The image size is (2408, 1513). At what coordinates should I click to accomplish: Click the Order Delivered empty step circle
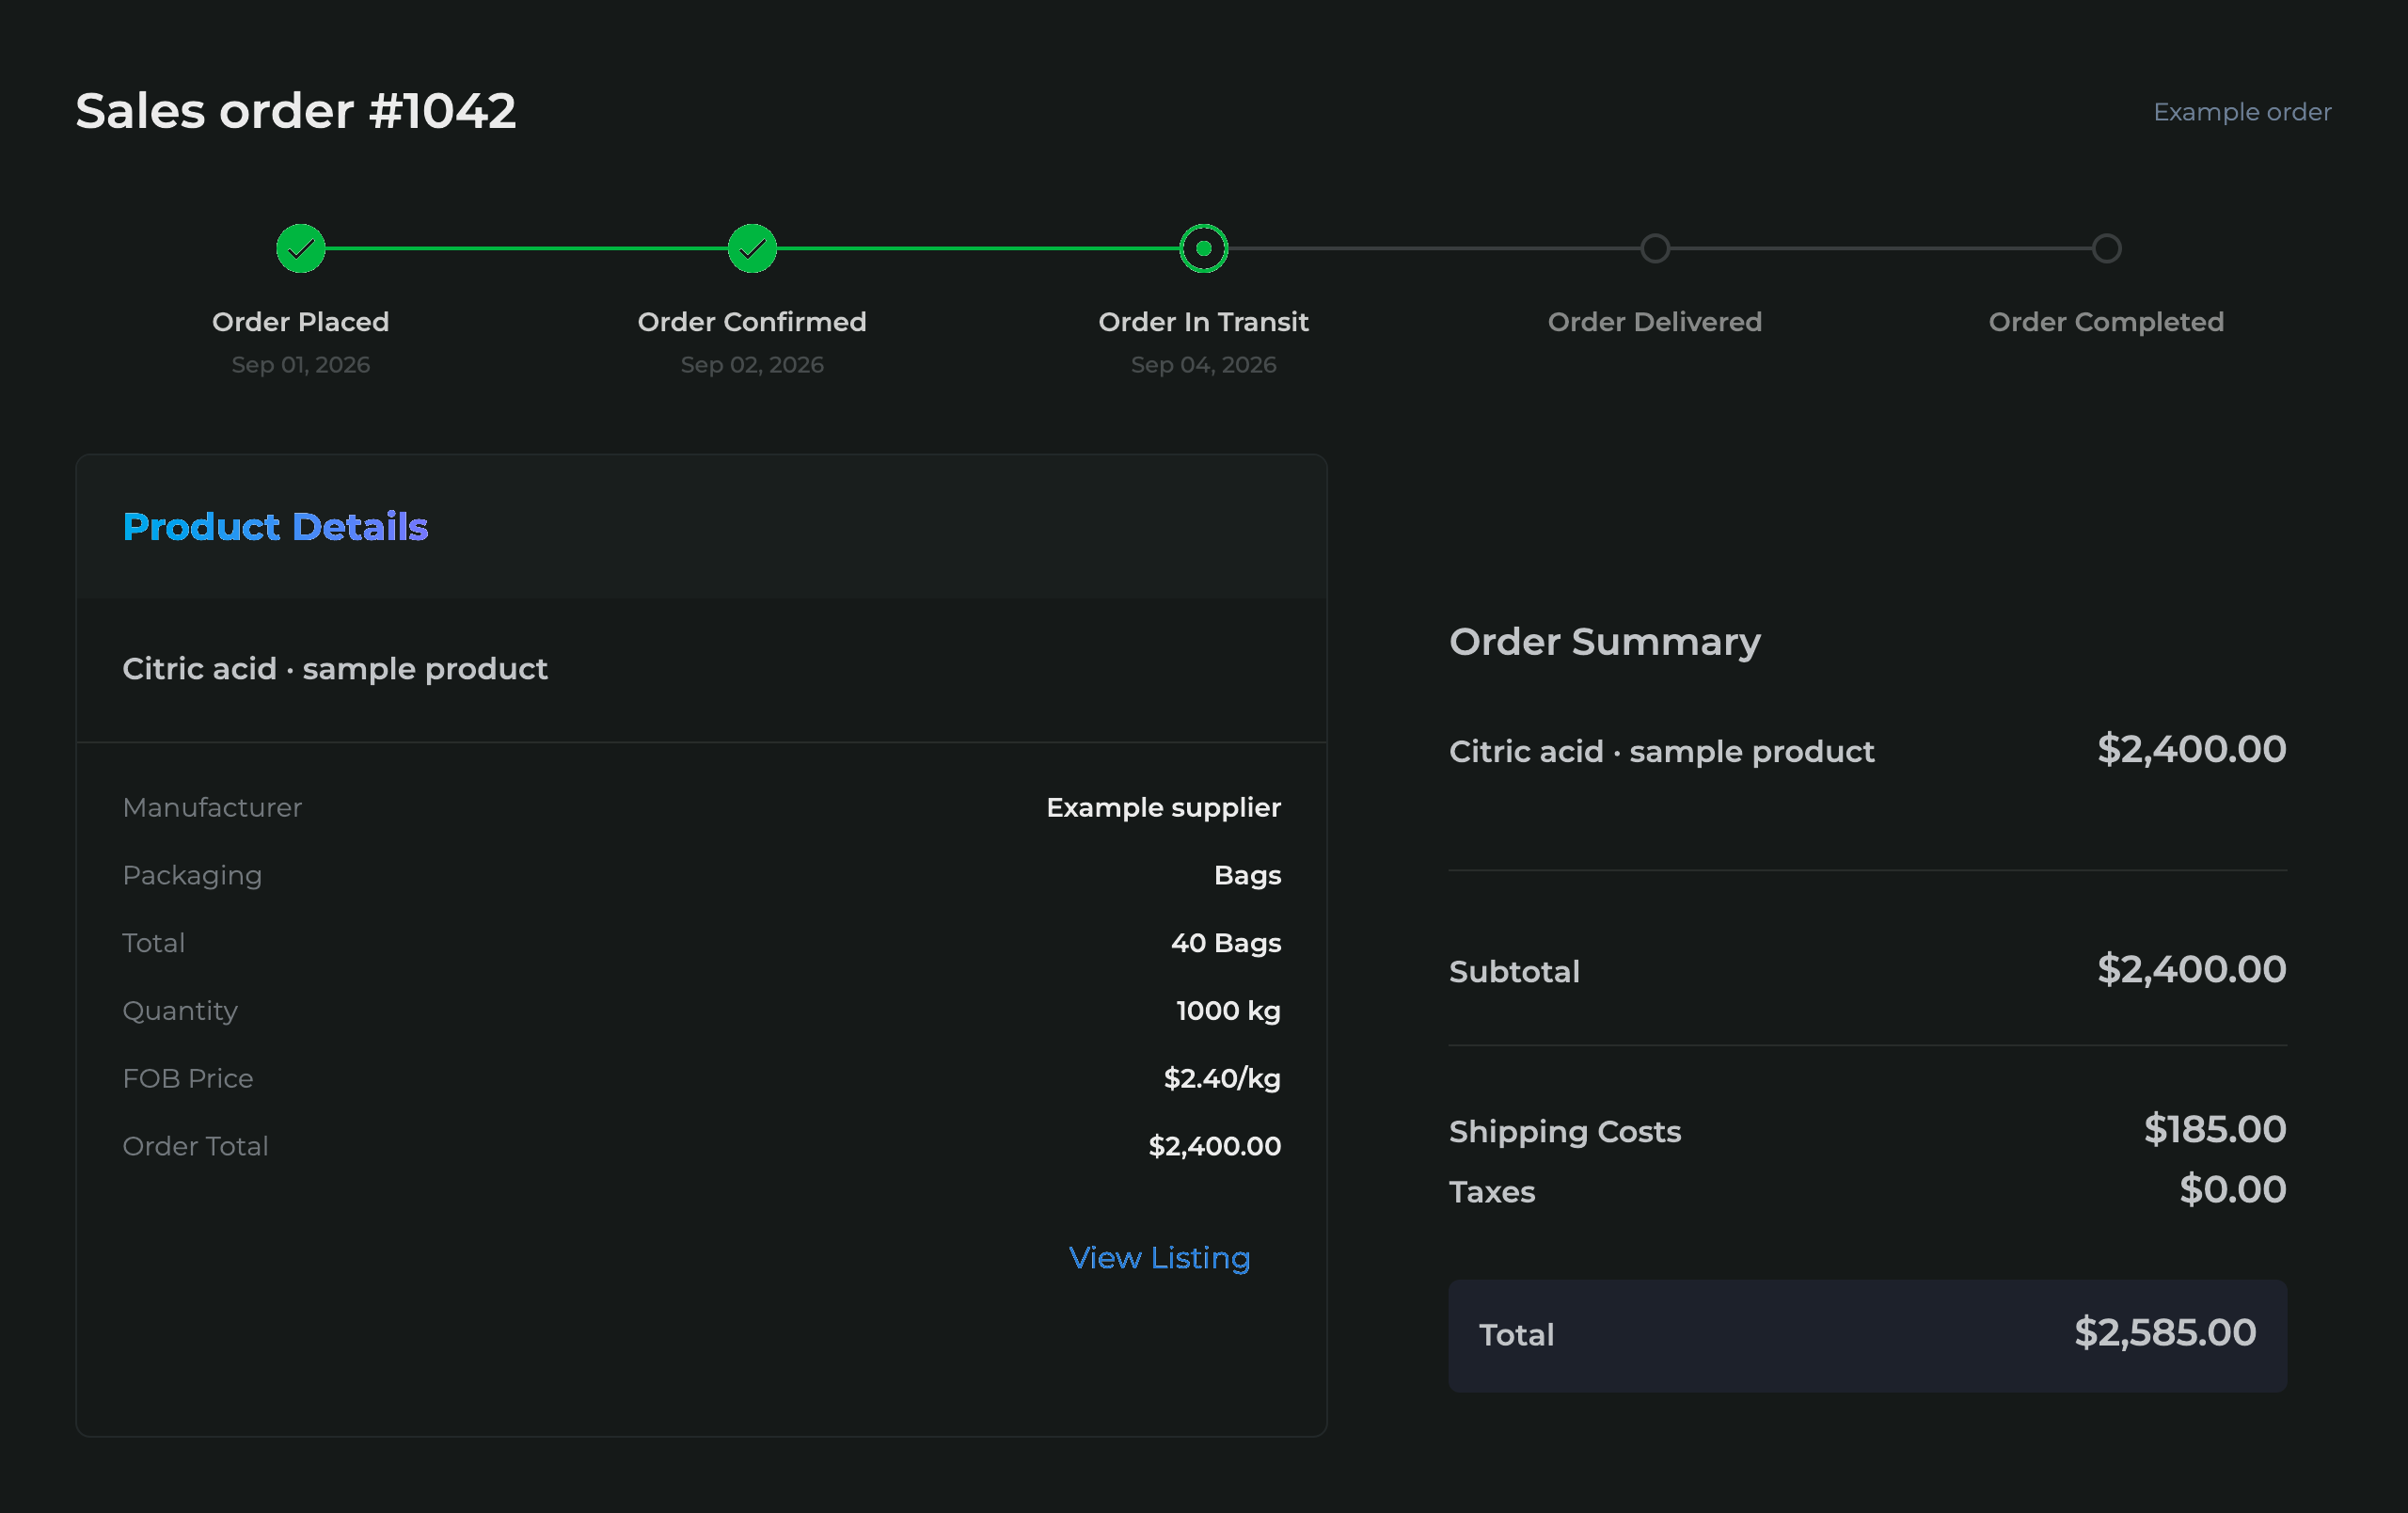[x=1655, y=248]
